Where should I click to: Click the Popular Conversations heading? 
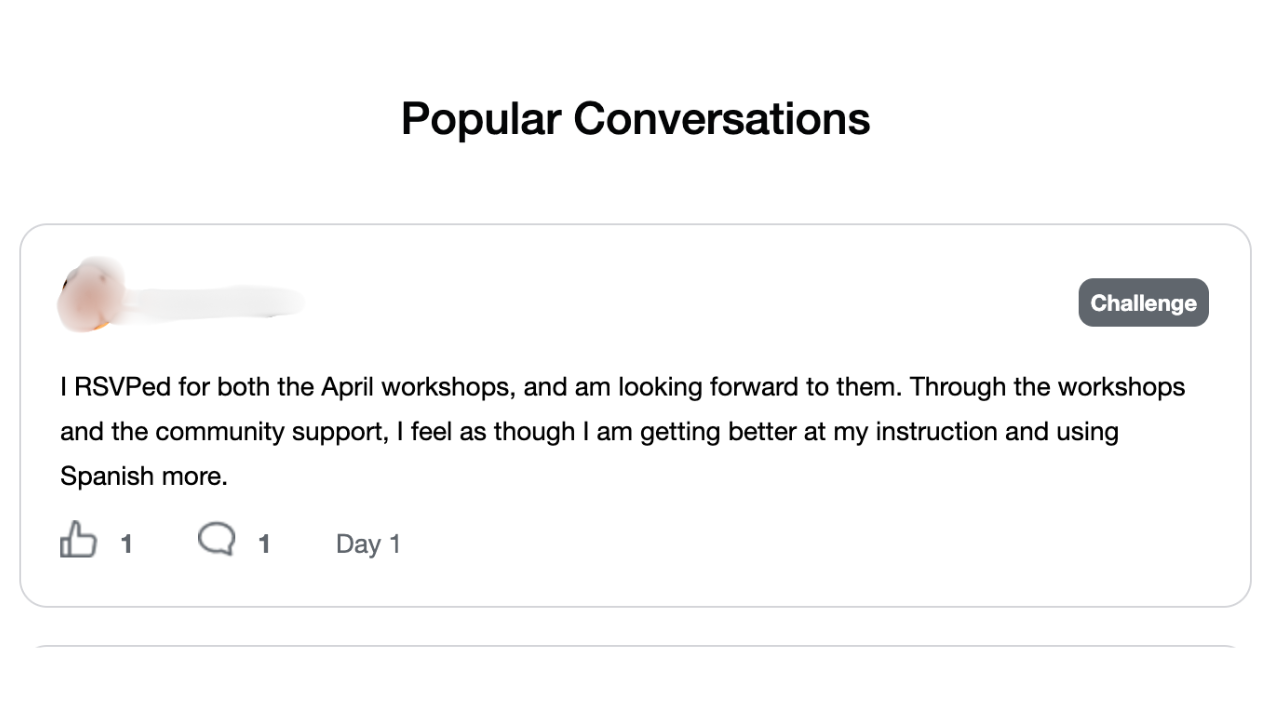635,119
